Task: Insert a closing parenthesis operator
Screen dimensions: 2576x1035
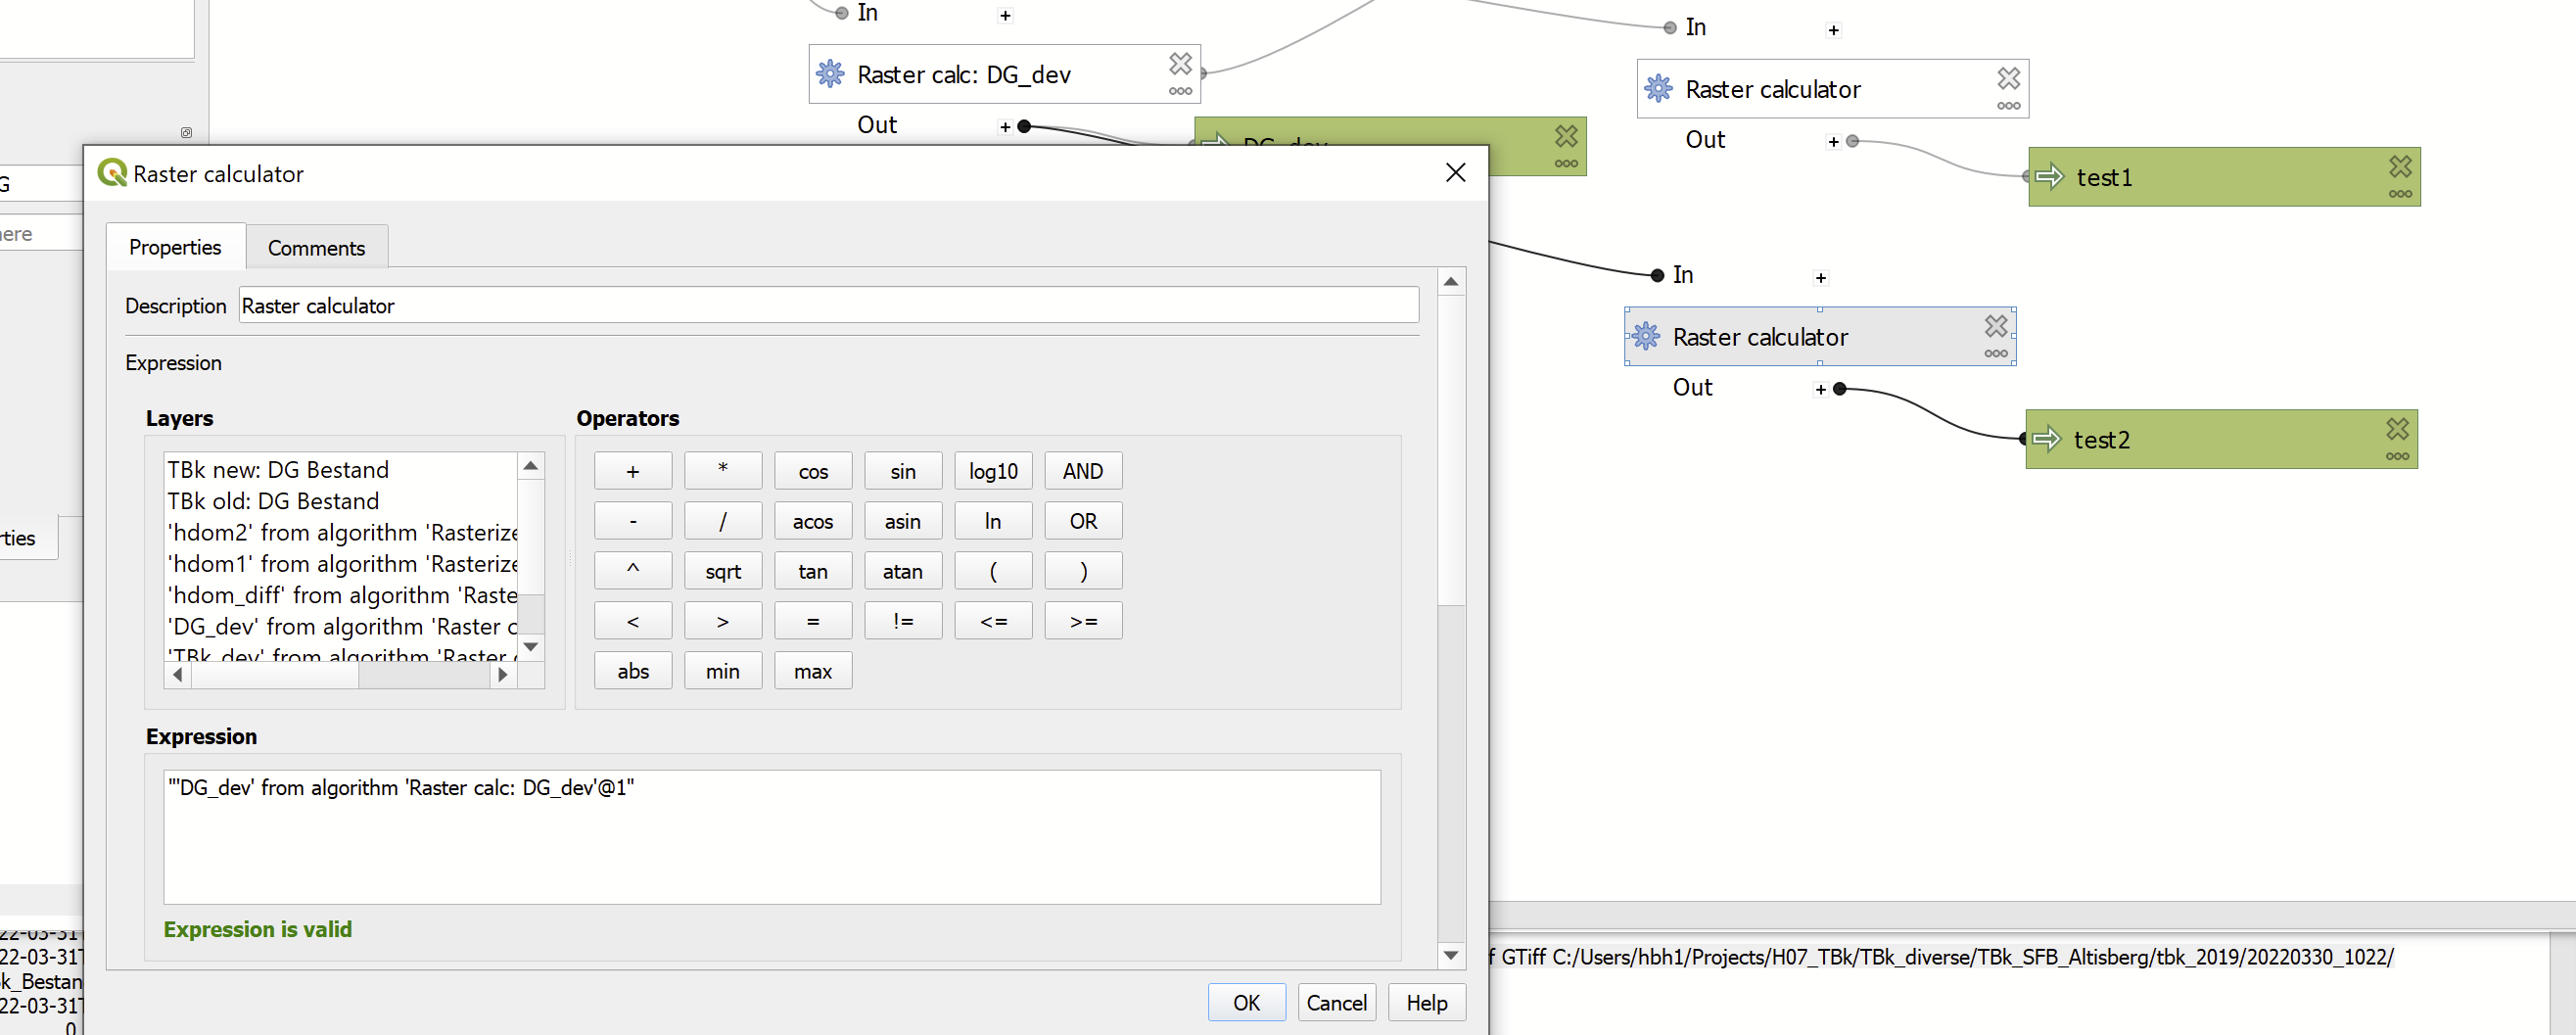Action: (1083, 571)
